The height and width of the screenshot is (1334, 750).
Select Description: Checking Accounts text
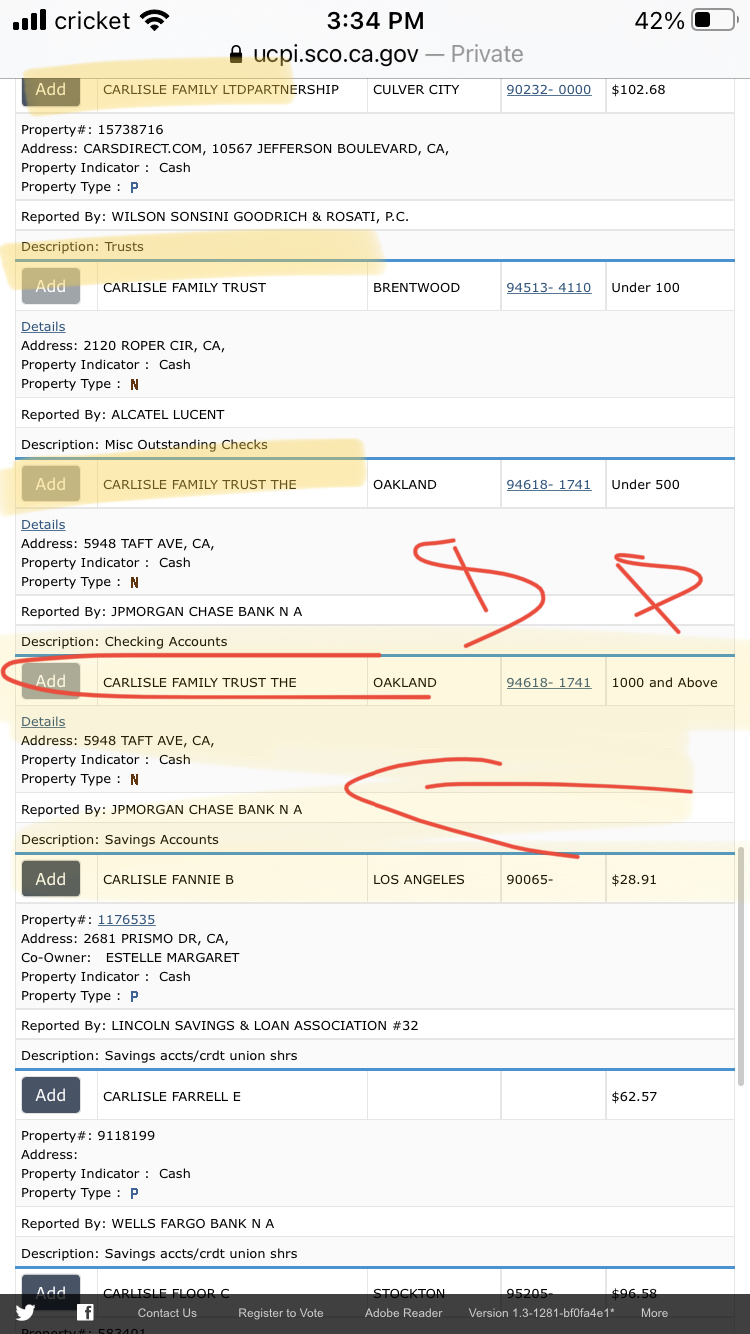point(124,641)
